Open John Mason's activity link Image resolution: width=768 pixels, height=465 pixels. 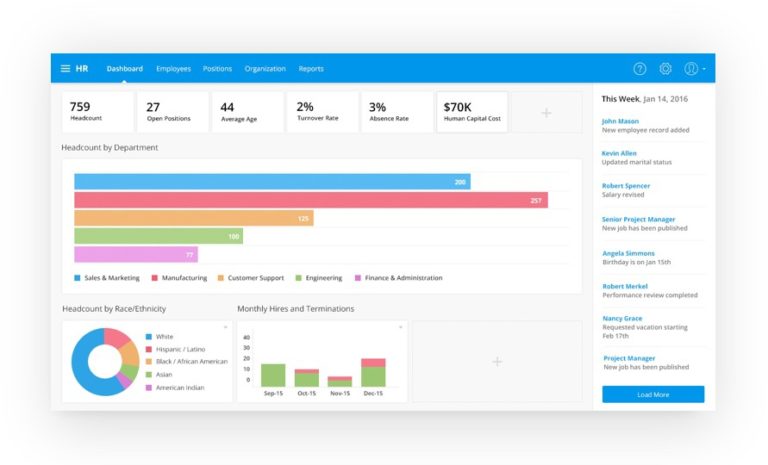(x=622, y=121)
